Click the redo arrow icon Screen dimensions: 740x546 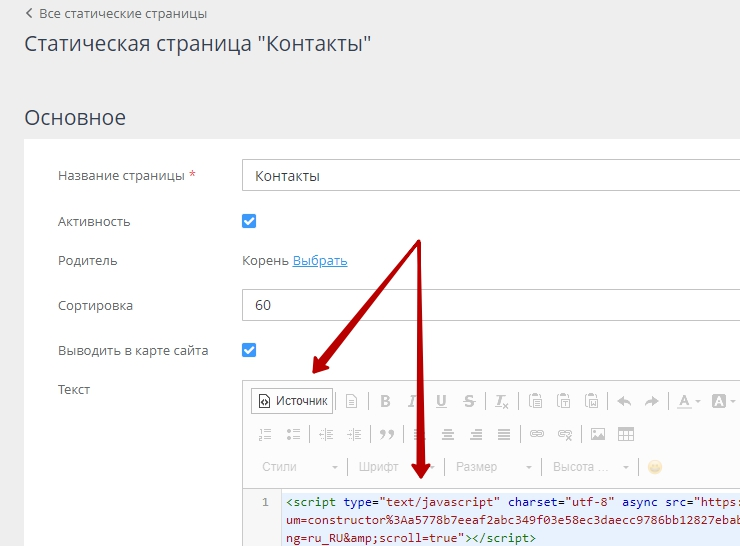[651, 401]
